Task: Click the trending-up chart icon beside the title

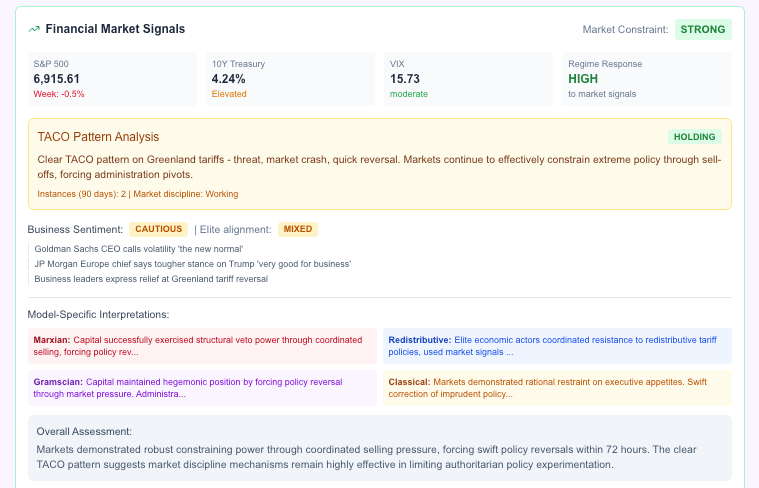Action: pyautogui.click(x=35, y=30)
